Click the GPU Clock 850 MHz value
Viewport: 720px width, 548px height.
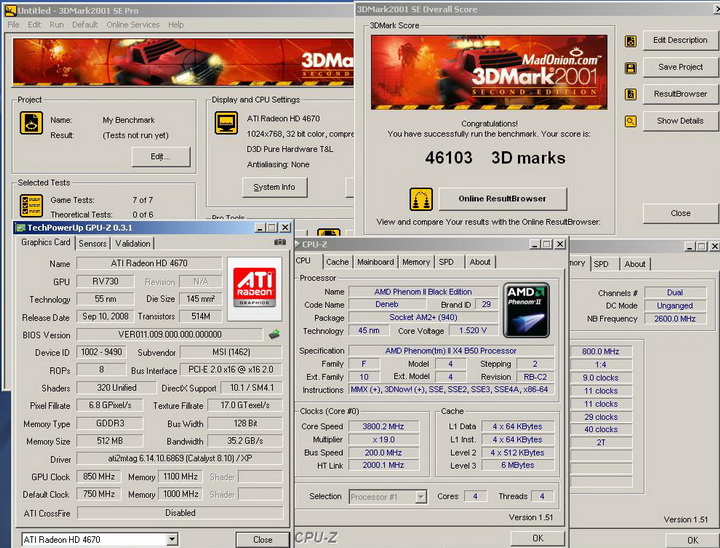click(x=99, y=476)
